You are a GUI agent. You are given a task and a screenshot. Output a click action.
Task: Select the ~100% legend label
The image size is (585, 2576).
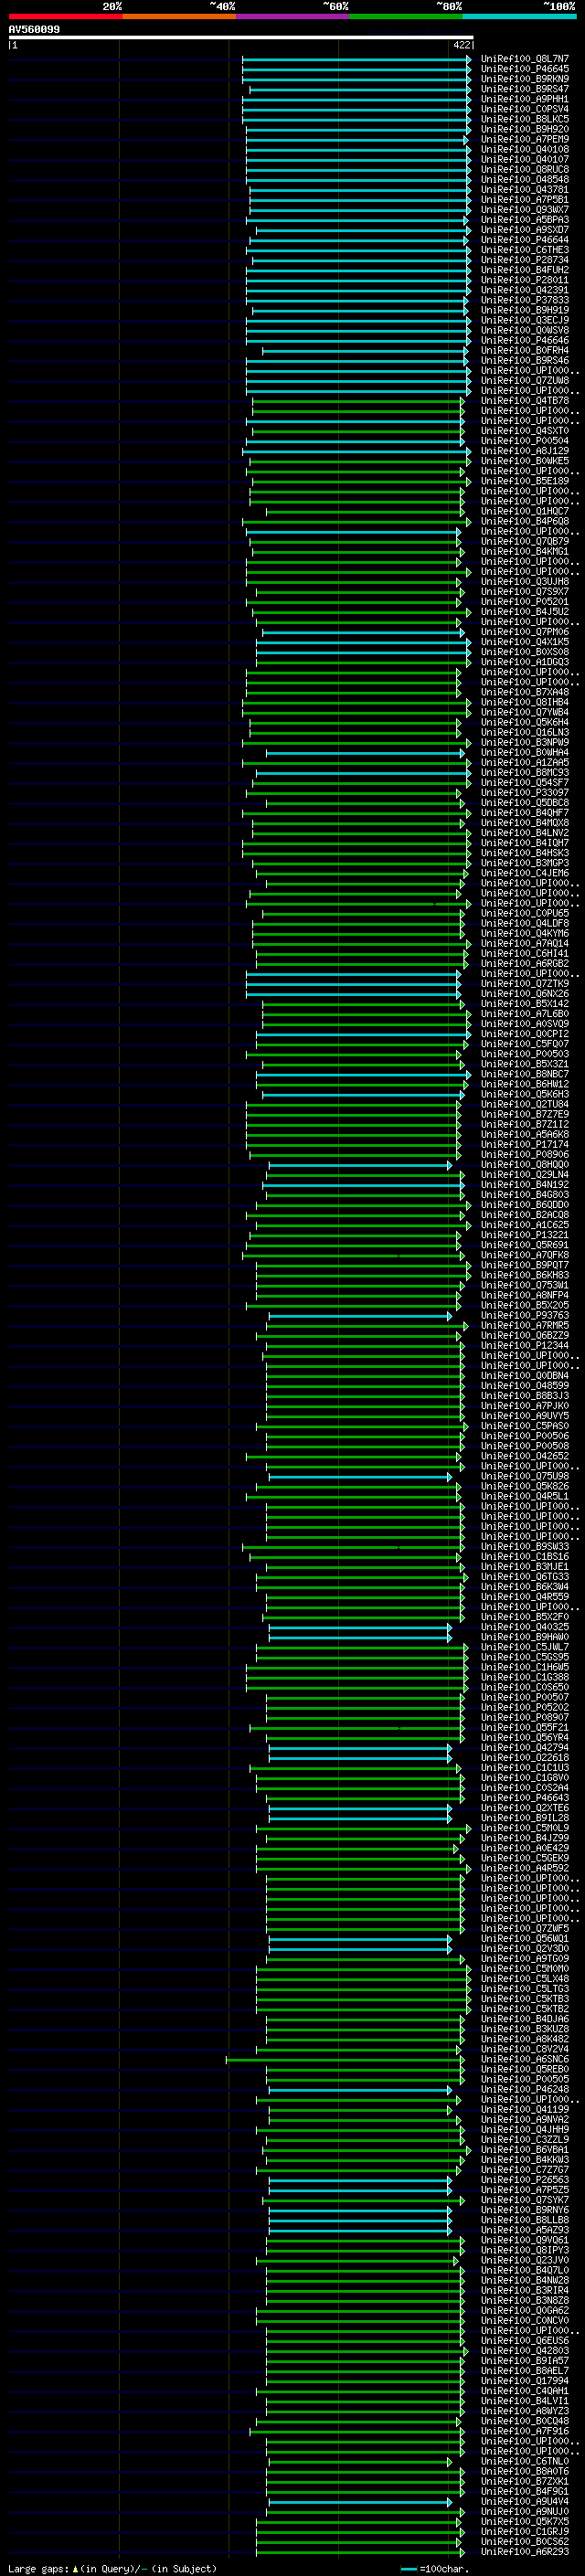(560, 6)
